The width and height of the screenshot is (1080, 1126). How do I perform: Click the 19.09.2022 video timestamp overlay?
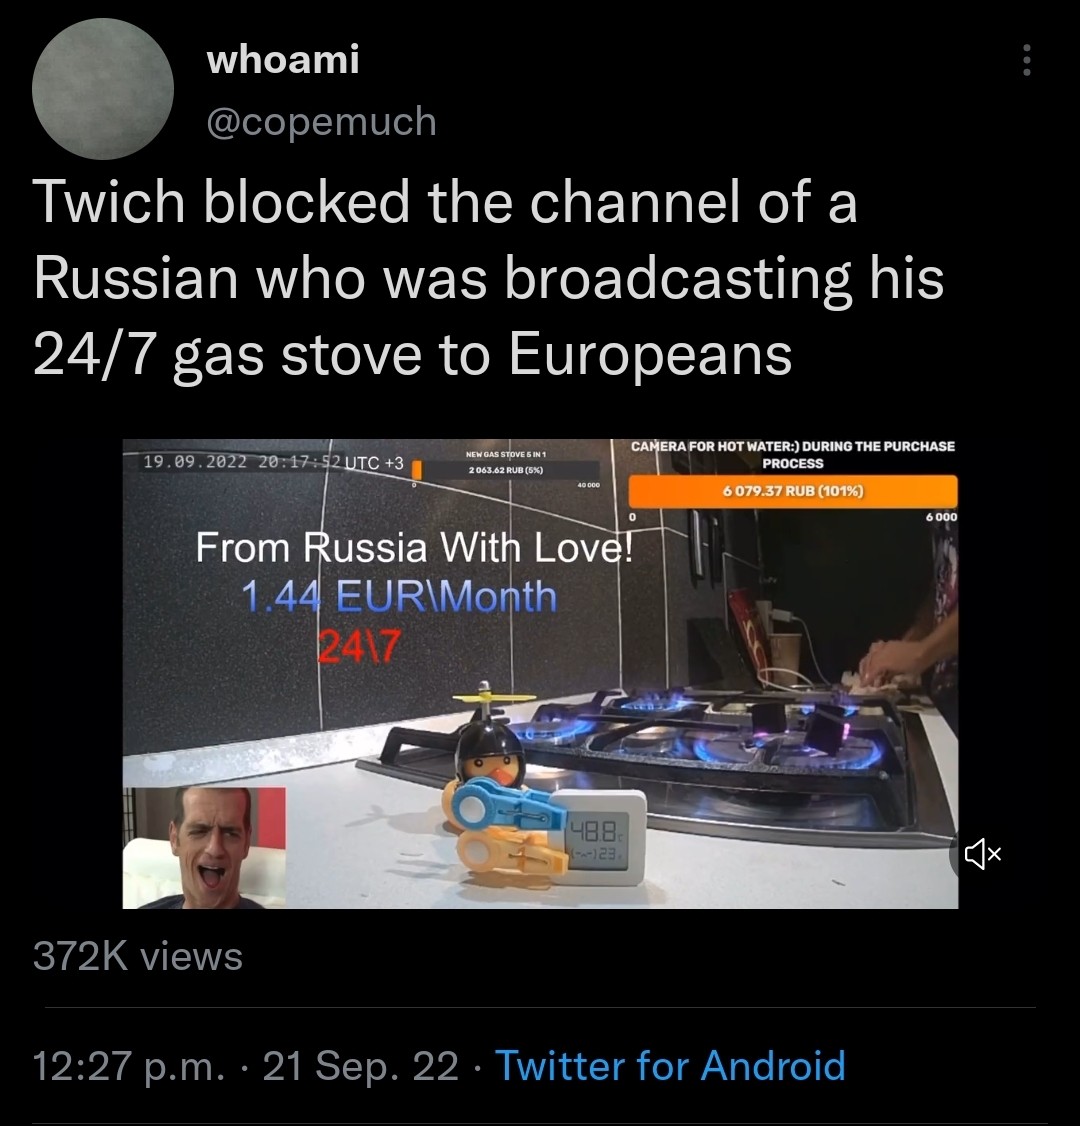[x=273, y=462]
